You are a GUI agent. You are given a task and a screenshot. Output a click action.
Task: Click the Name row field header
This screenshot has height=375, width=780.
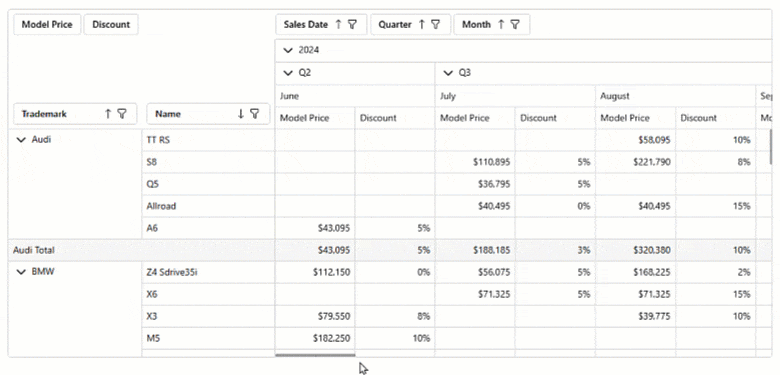(x=208, y=114)
